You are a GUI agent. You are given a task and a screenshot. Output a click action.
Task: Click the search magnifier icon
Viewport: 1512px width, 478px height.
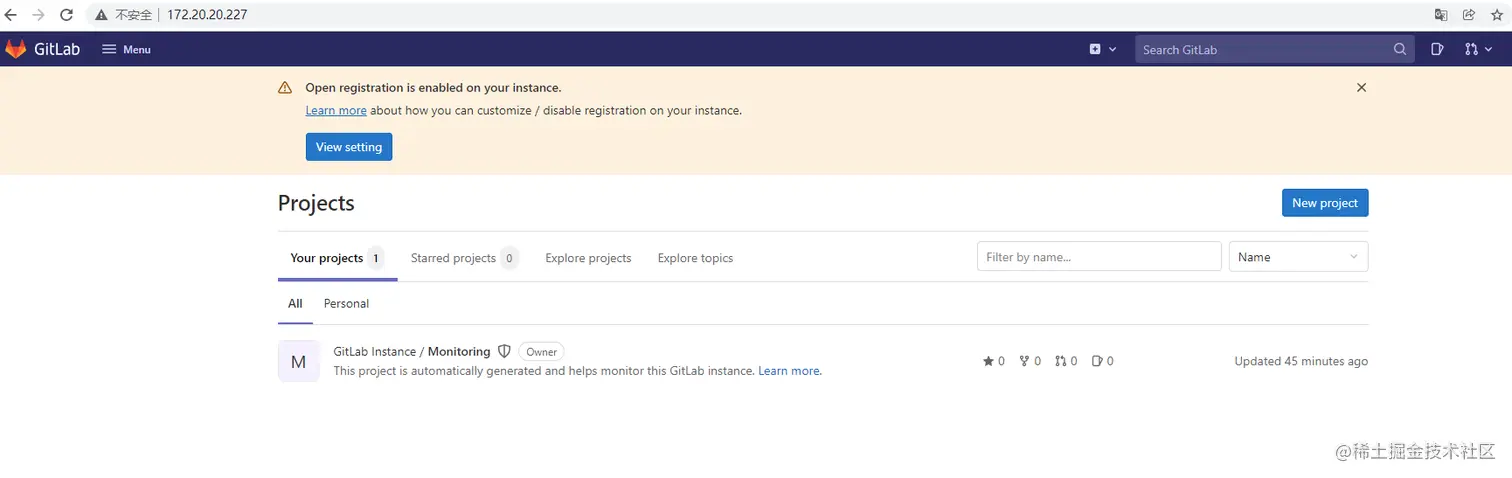(1400, 49)
